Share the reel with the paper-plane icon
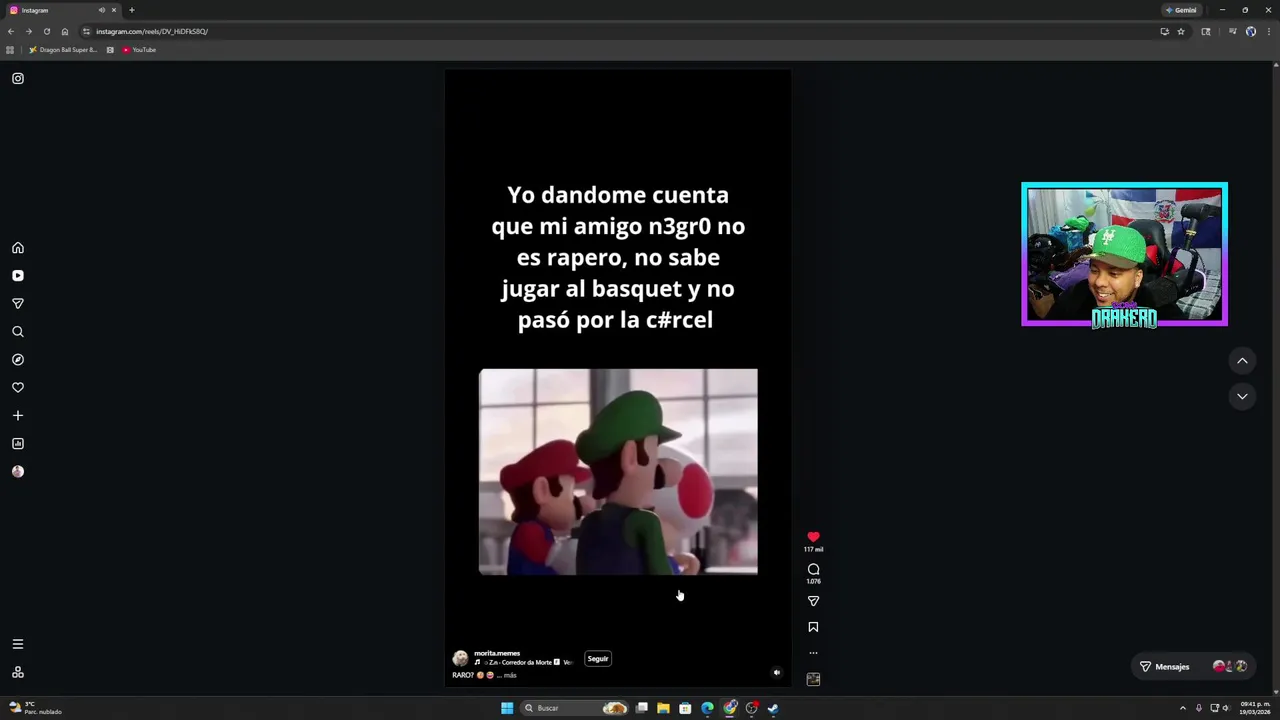The image size is (1280, 720). point(813,601)
